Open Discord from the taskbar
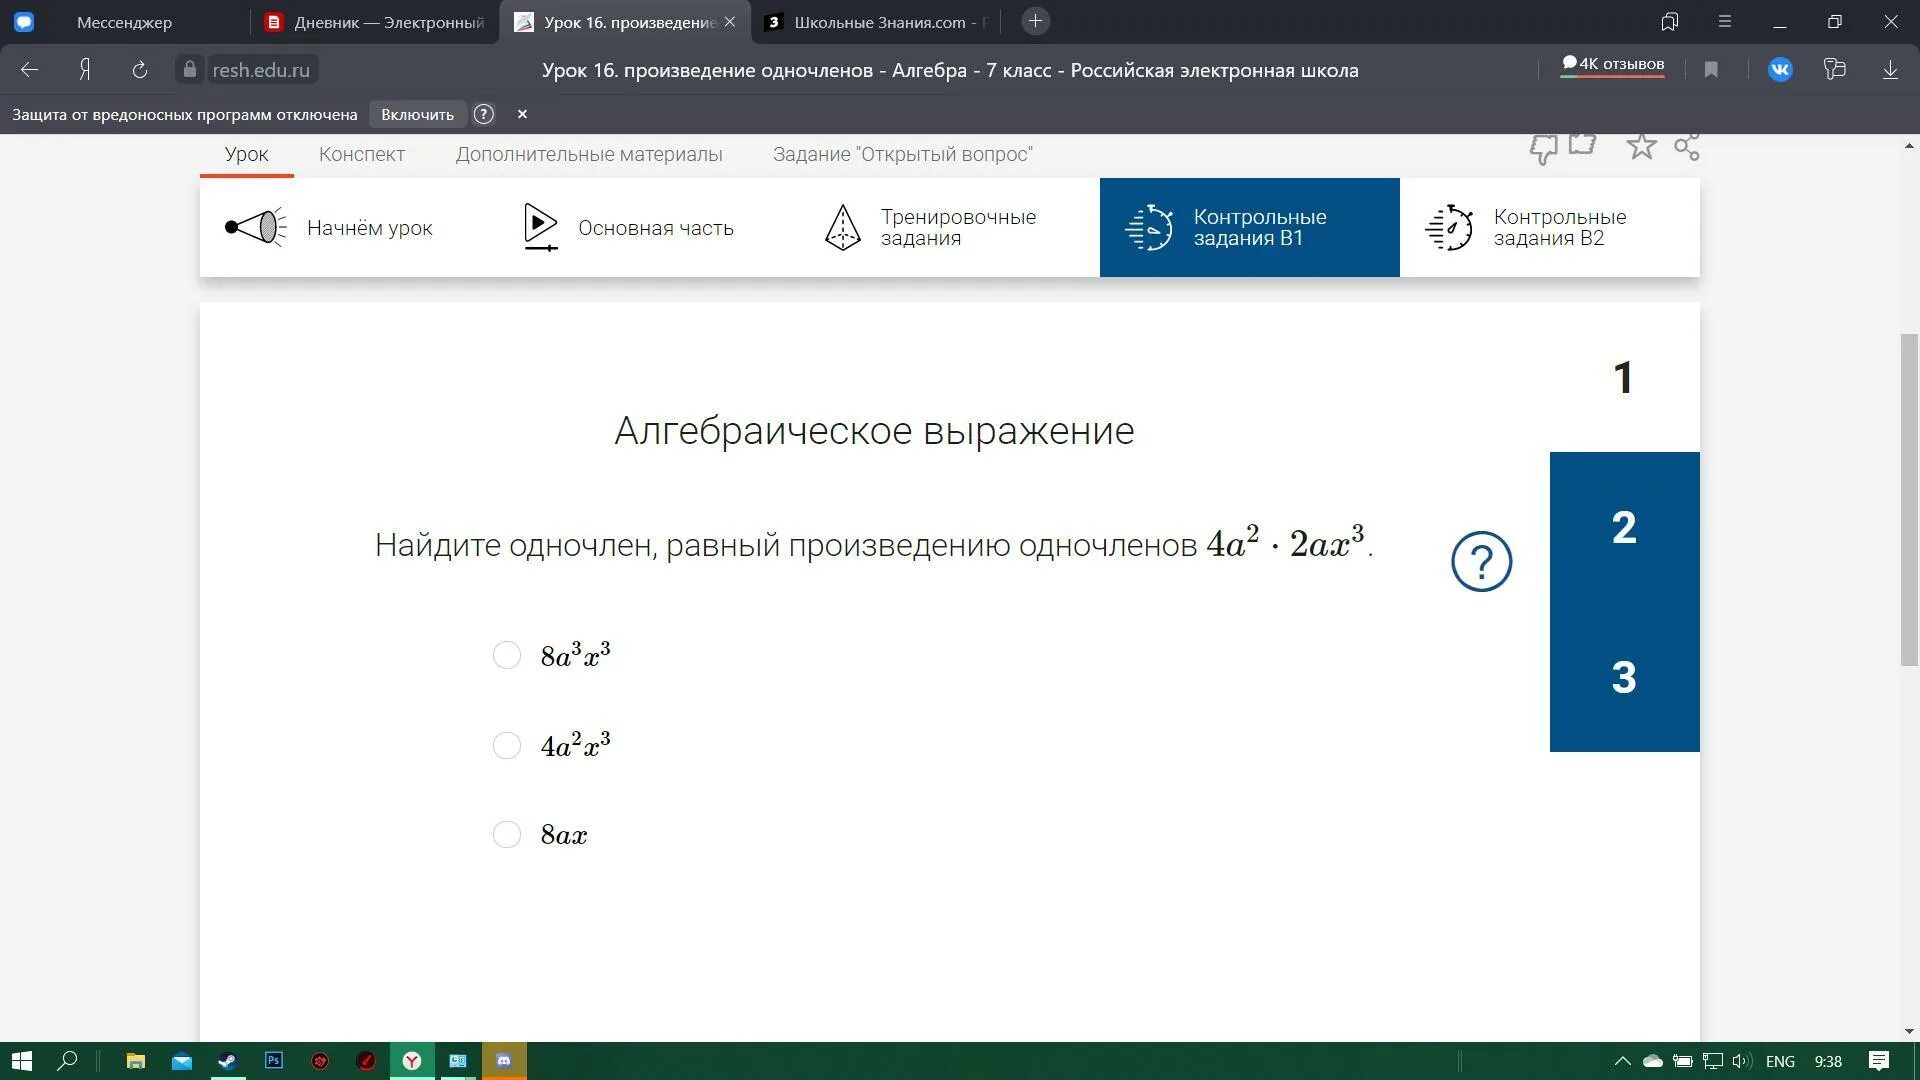Viewport: 1920px width, 1080px height. tap(504, 1061)
